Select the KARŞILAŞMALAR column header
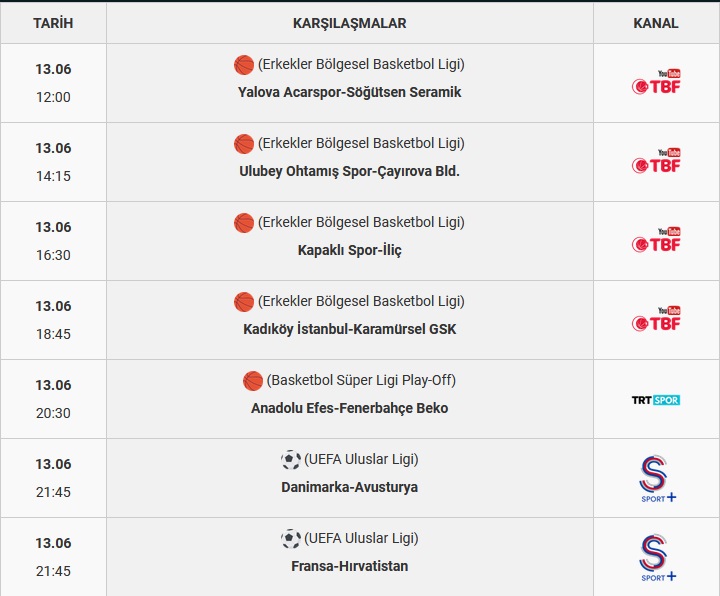 click(349, 23)
